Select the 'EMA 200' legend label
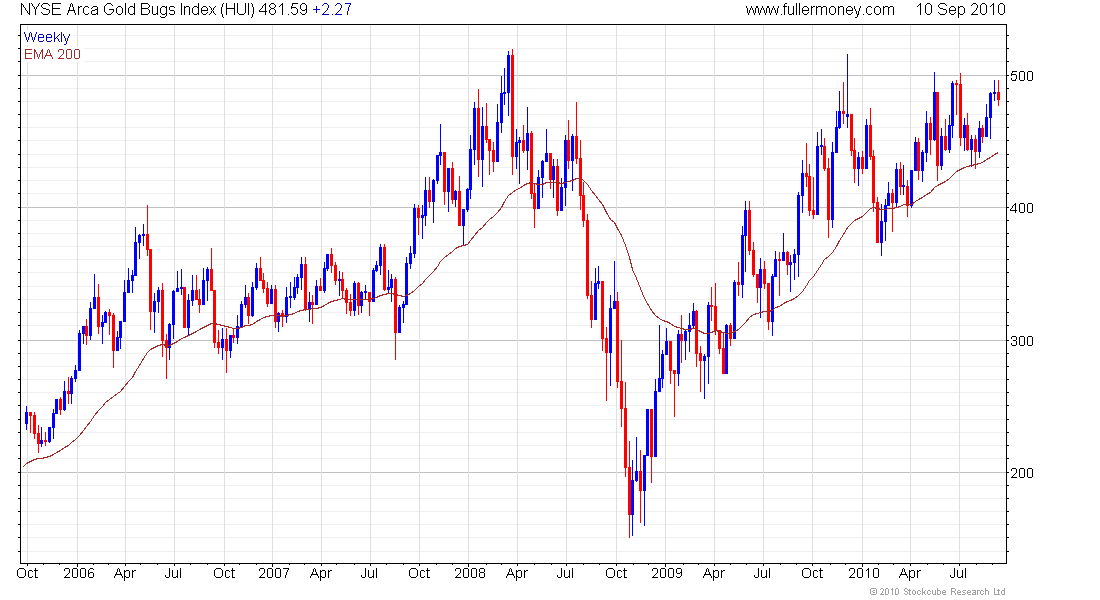 click(x=53, y=54)
